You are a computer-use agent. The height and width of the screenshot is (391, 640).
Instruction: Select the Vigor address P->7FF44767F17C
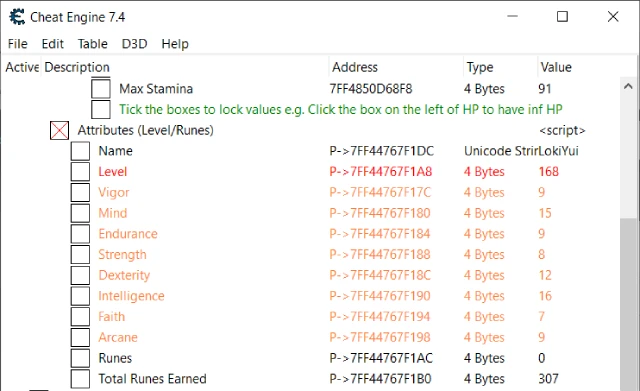pos(380,192)
